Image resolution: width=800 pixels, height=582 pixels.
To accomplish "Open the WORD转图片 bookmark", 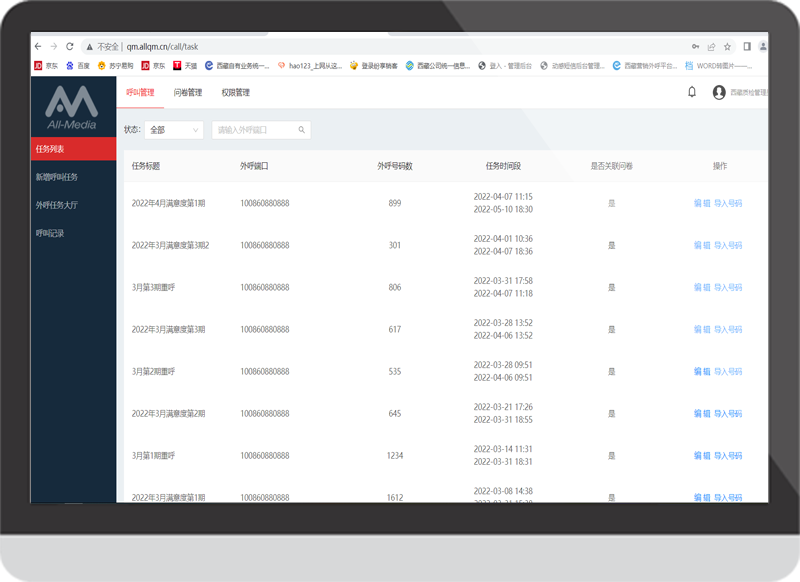I will click(x=718, y=66).
